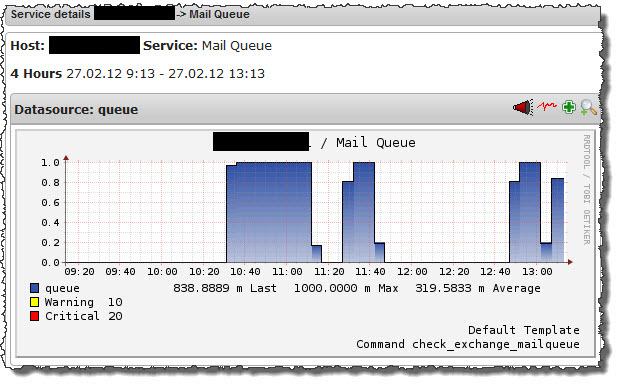Click the 'check_exchange_mailqueue' command text
621x389 pixels.
point(495,344)
